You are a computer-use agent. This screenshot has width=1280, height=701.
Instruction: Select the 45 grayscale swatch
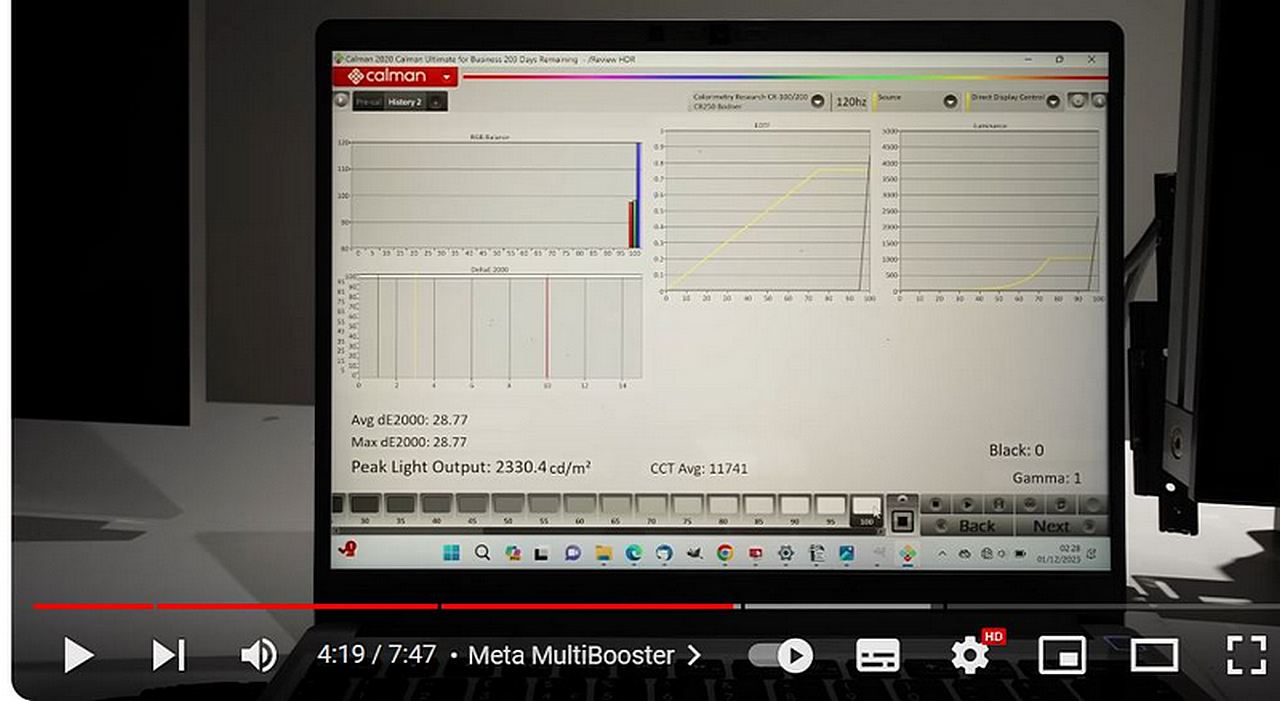pyautogui.click(x=472, y=505)
